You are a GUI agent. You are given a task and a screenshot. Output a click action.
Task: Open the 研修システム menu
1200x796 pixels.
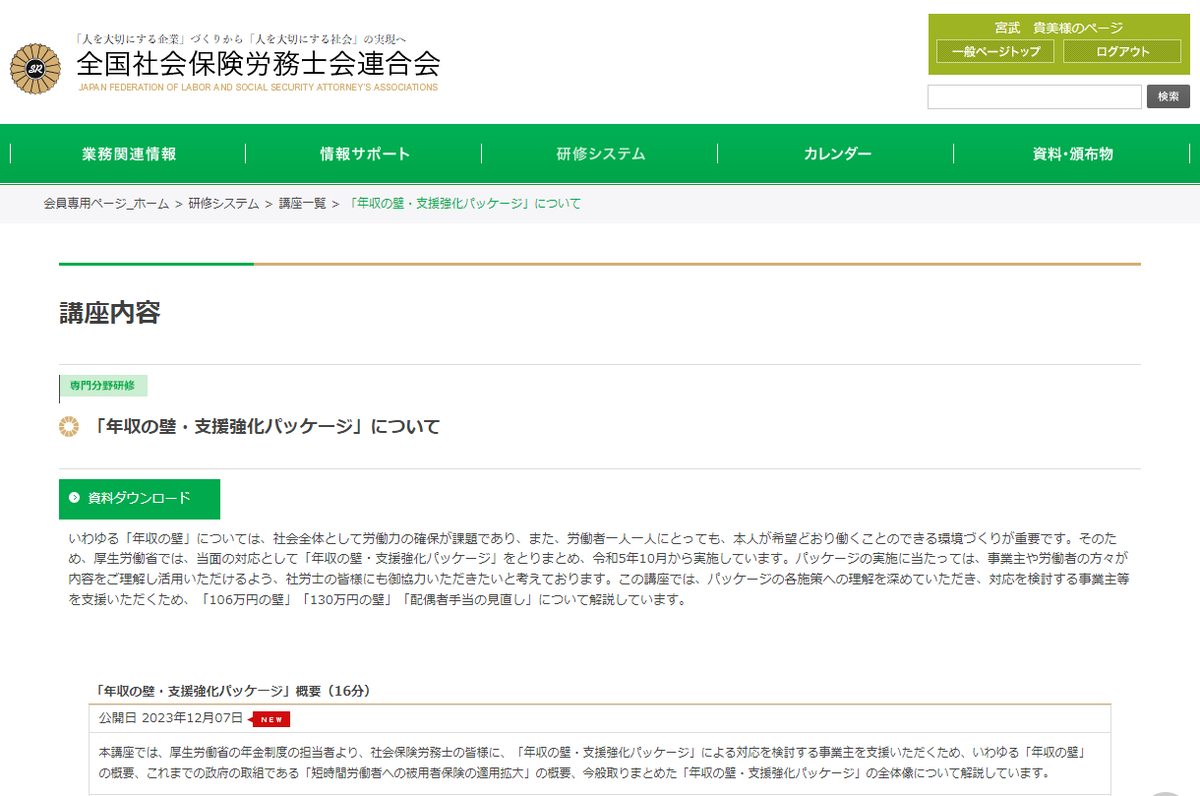tap(600, 154)
